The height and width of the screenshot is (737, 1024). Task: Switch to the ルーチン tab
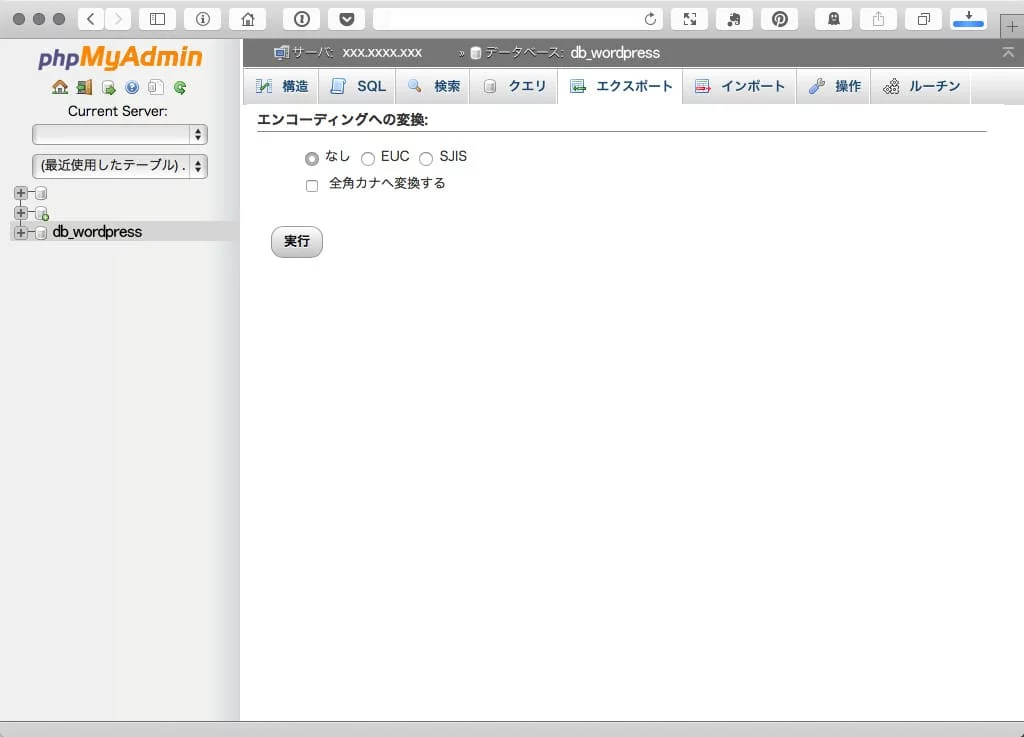[x=921, y=86]
